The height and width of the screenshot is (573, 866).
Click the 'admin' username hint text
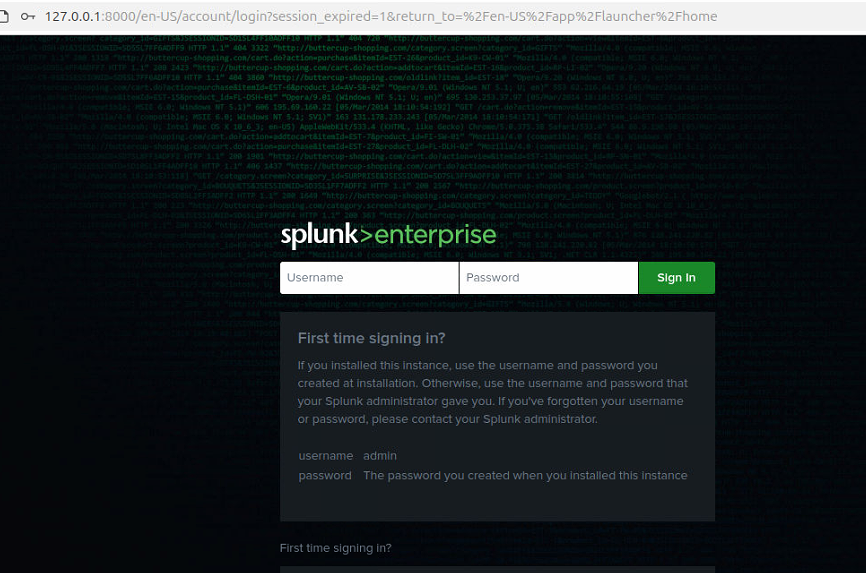click(380, 456)
